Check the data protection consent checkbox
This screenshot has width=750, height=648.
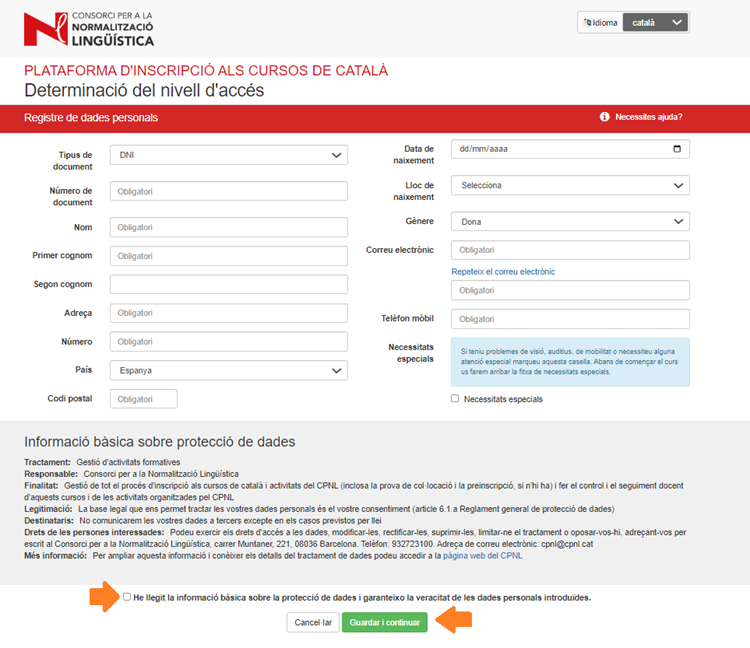[x=127, y=597]
